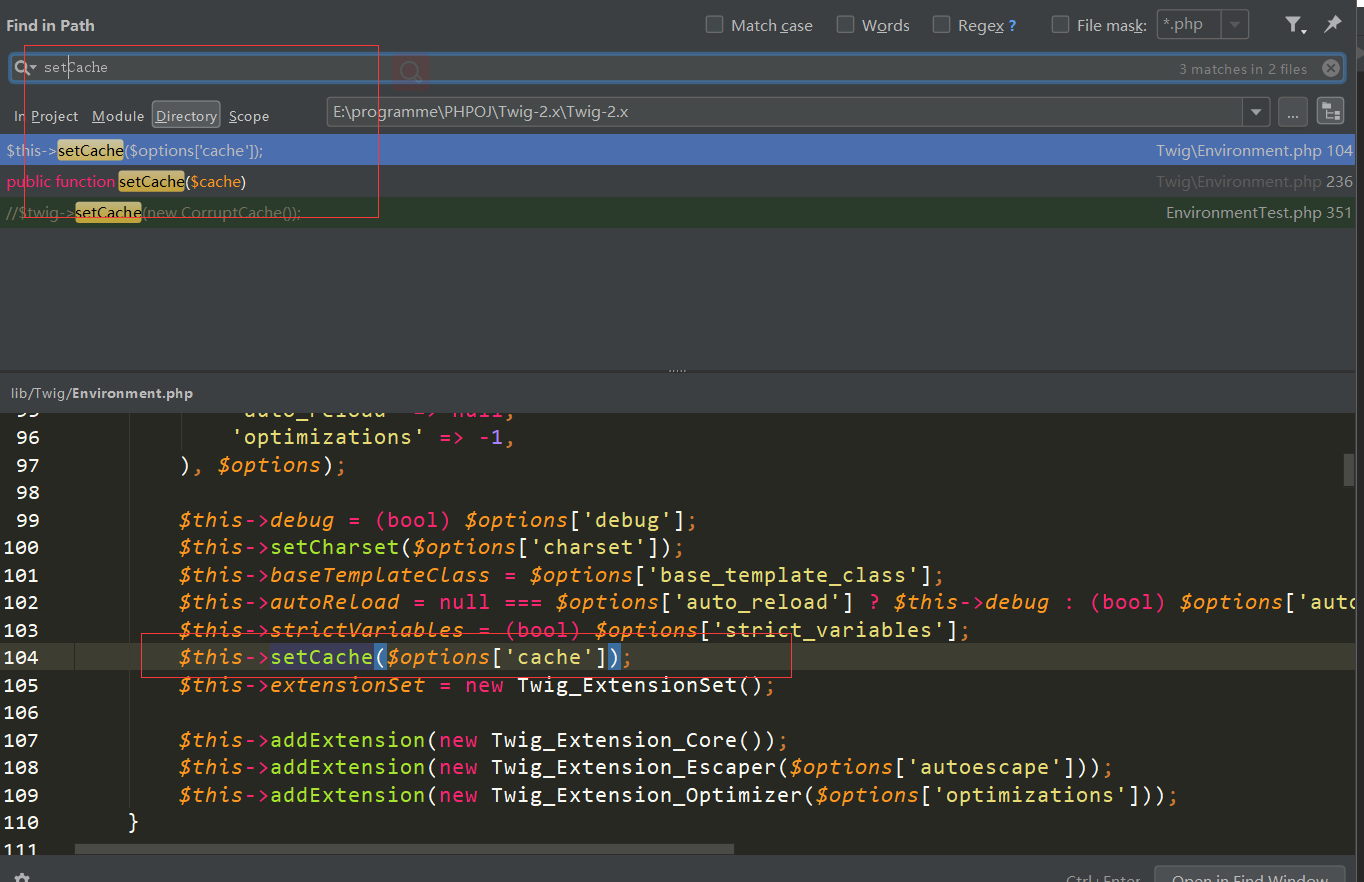Click the Twig_Extension_Core line
This screenshot has height=882, width=1364.
click(484, 740)
